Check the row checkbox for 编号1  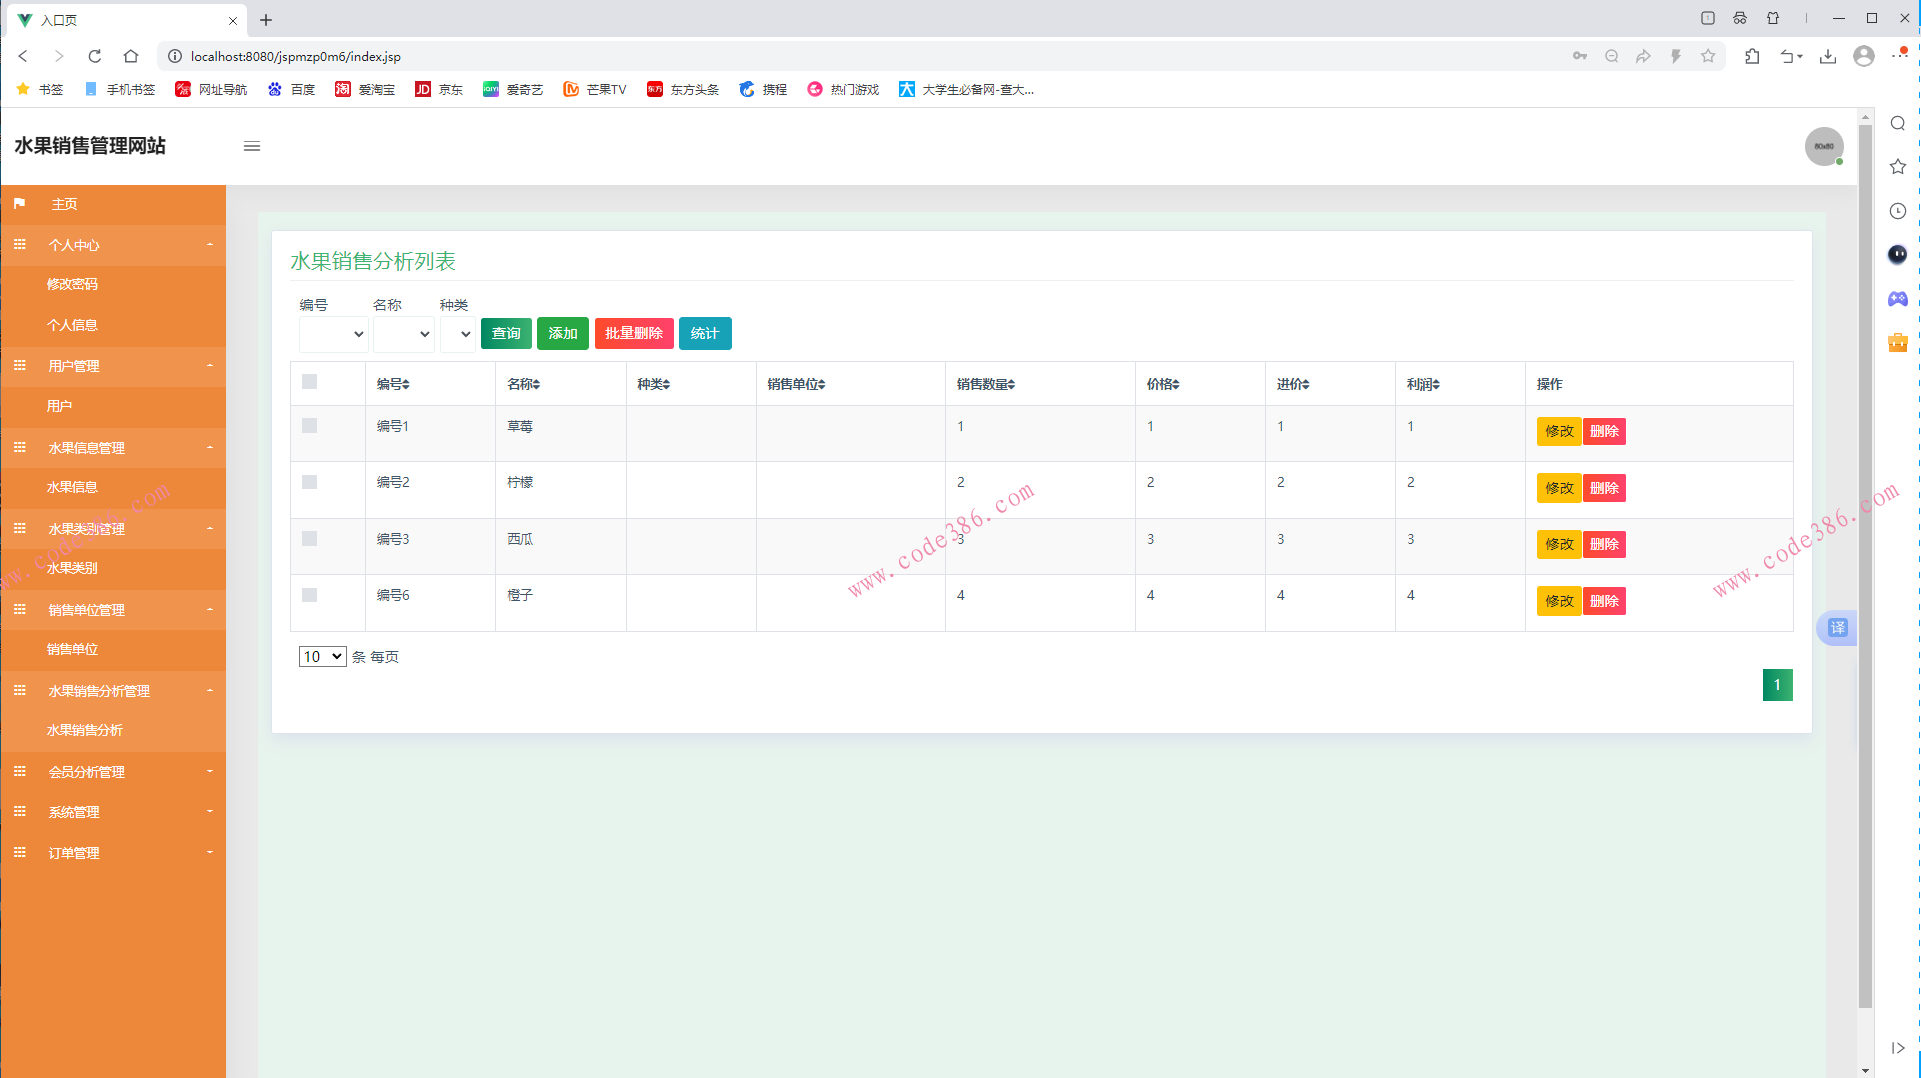(x=310, y=426)
